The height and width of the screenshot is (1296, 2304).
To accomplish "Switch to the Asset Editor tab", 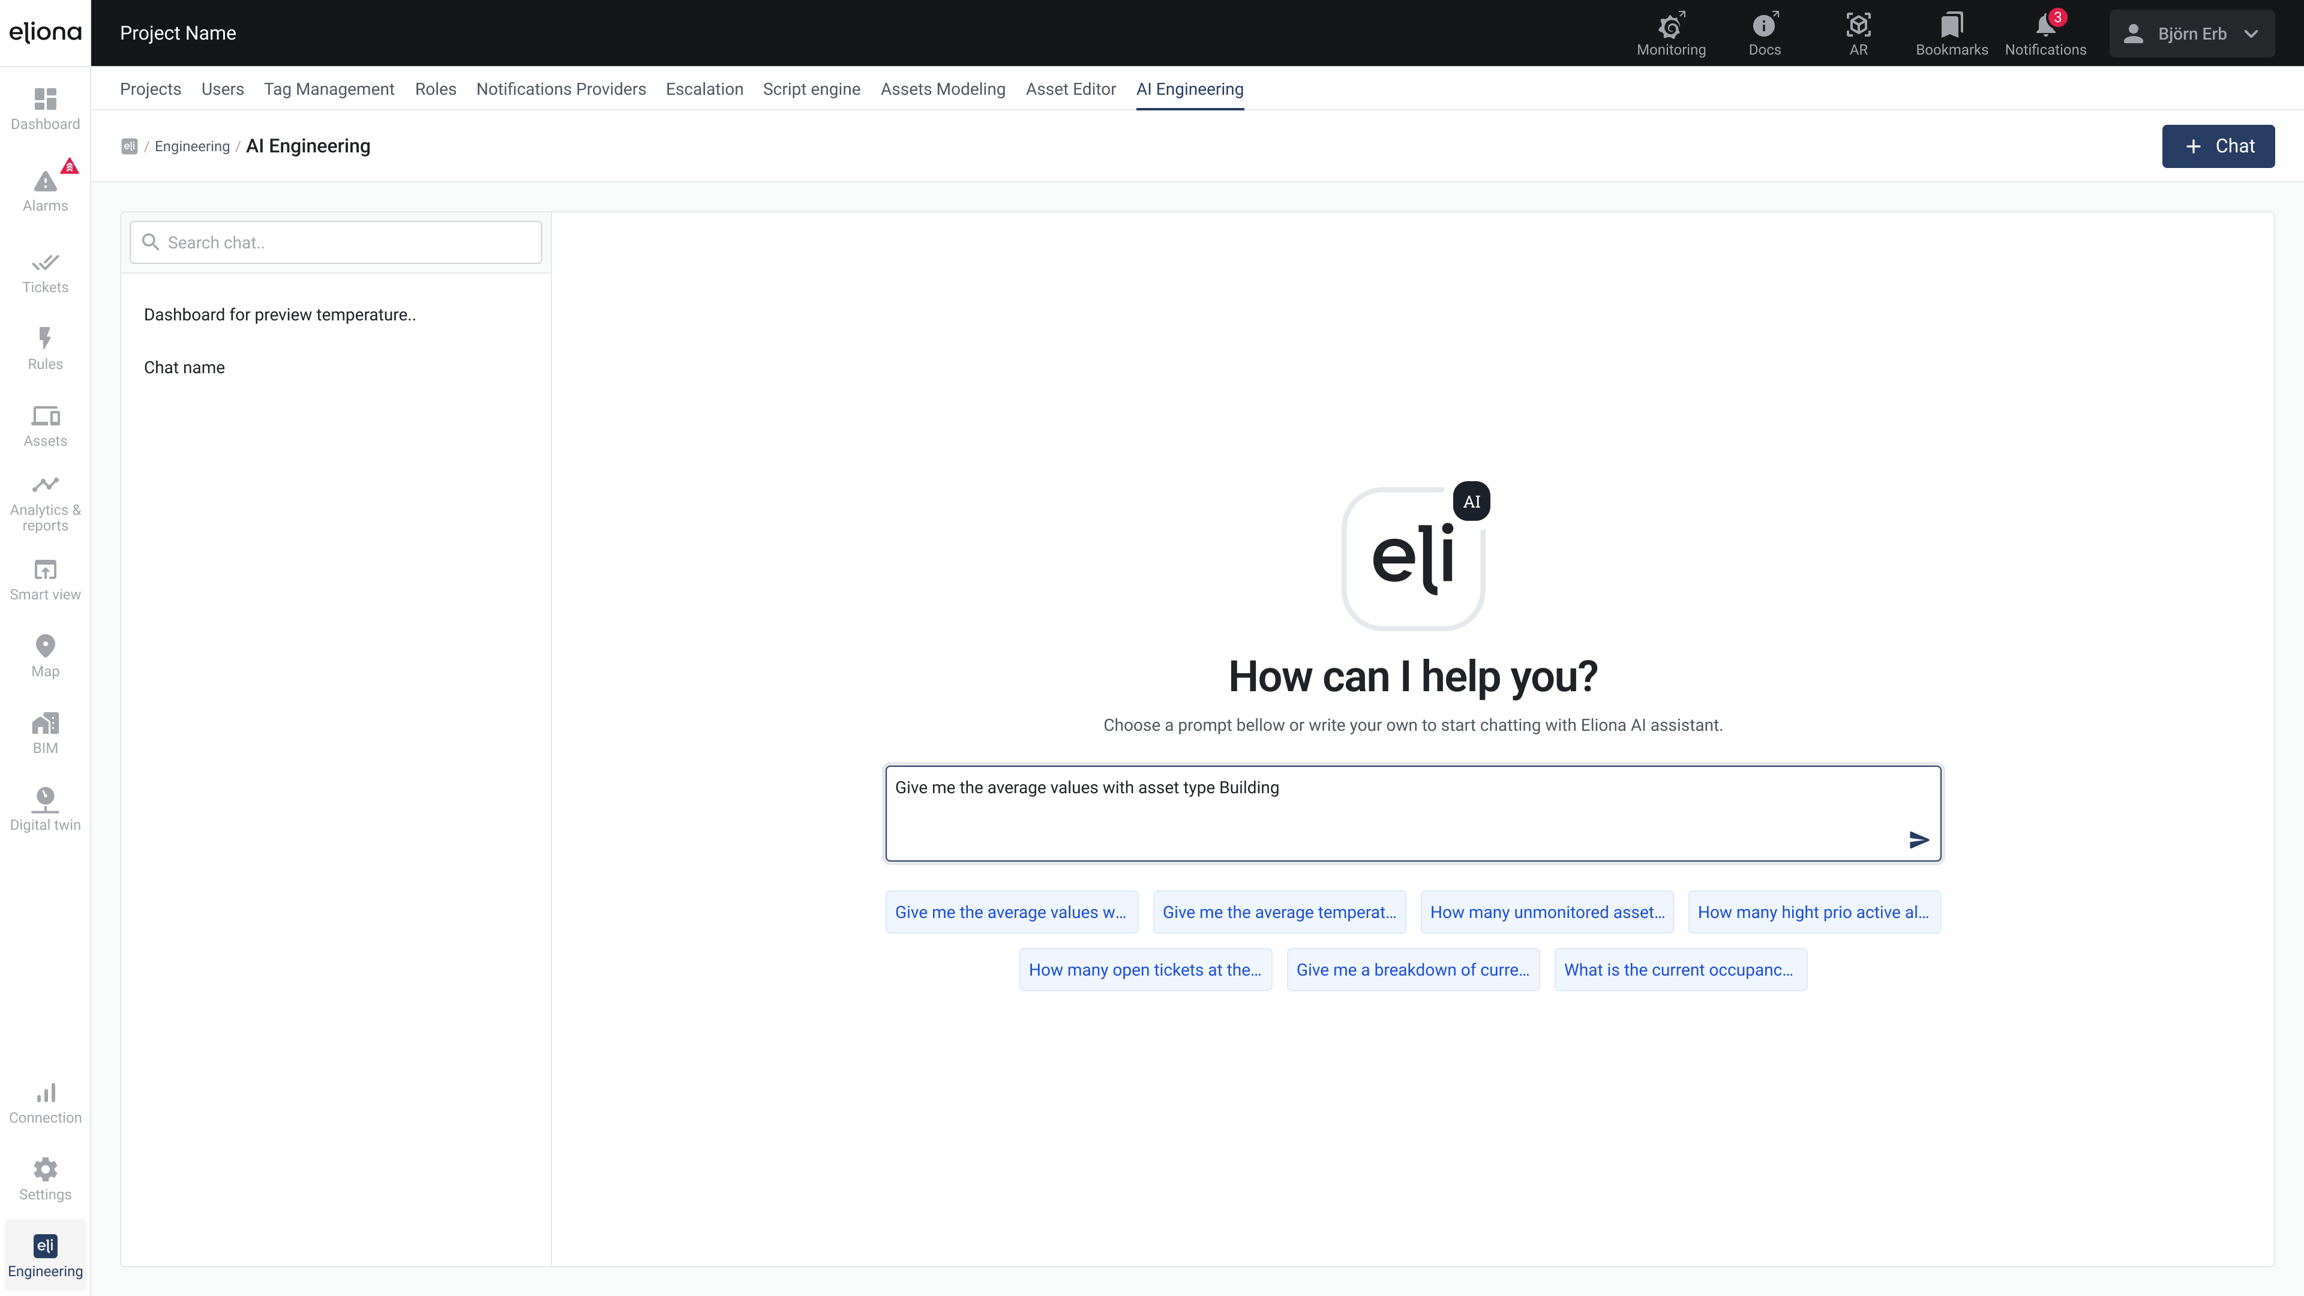I will pos(1070,89).
